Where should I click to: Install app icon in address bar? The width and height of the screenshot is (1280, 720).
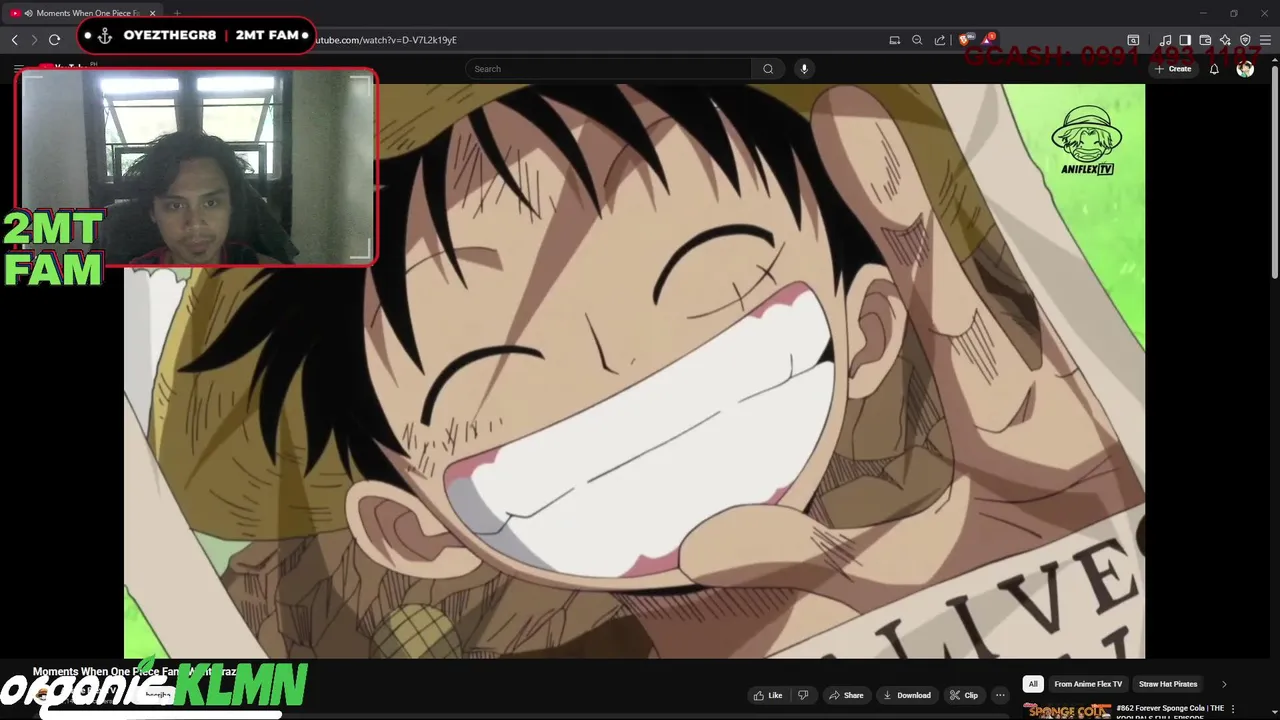(x=895, y=40)
